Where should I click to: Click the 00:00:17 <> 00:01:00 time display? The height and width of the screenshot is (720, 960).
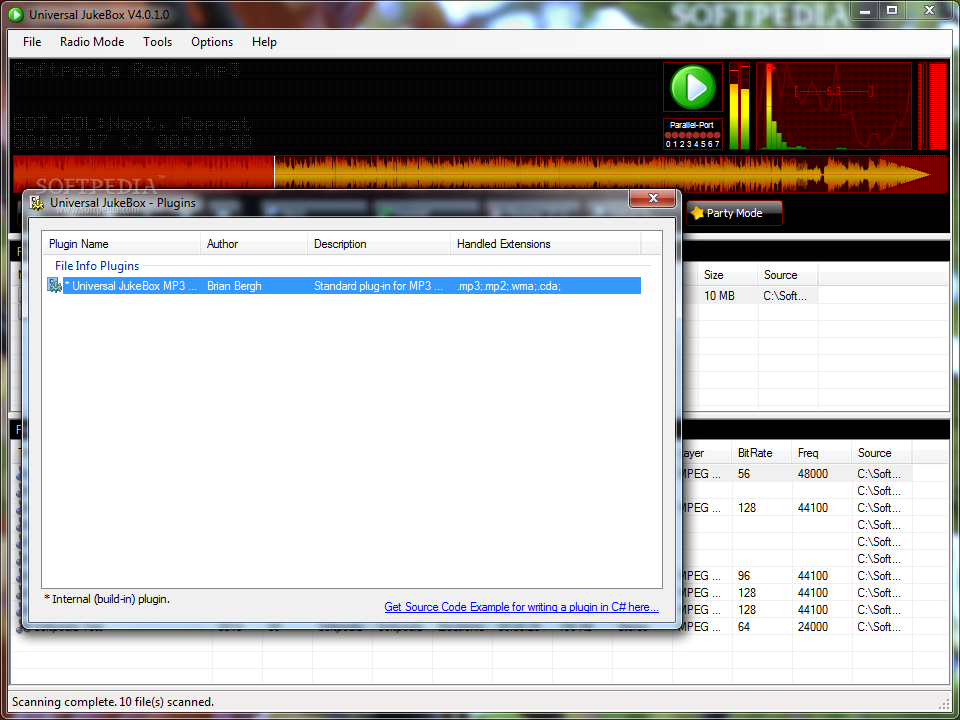(133, 142)
